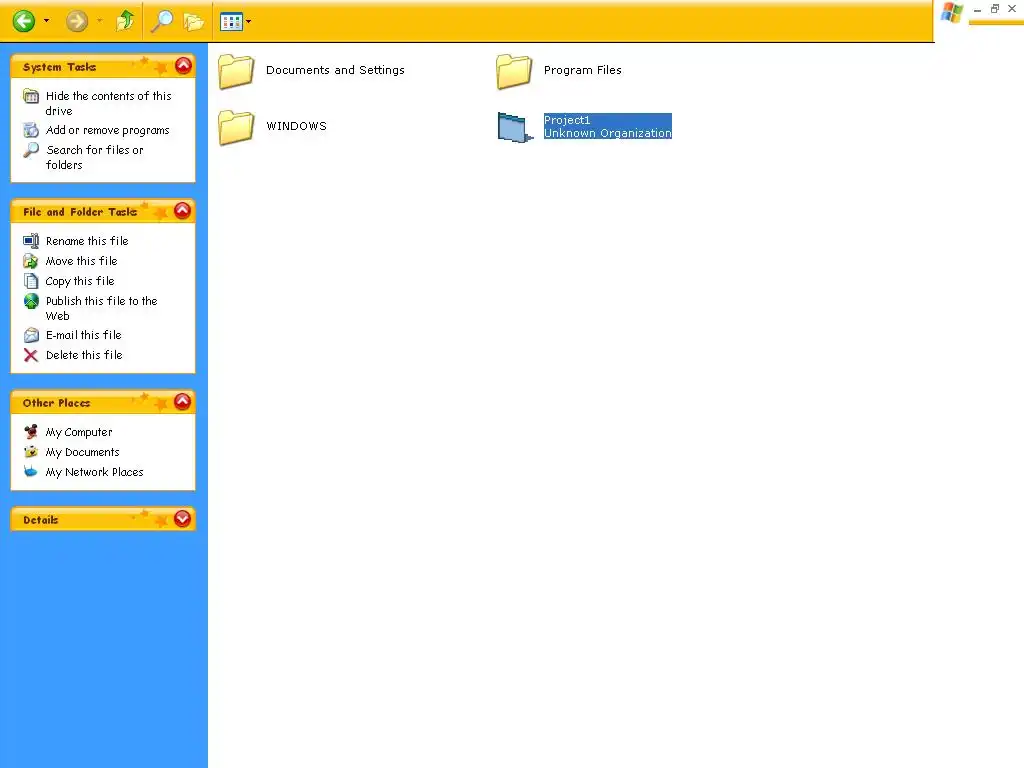
Task: Click the My Computer mouse icon
Action: pos(31,432)
